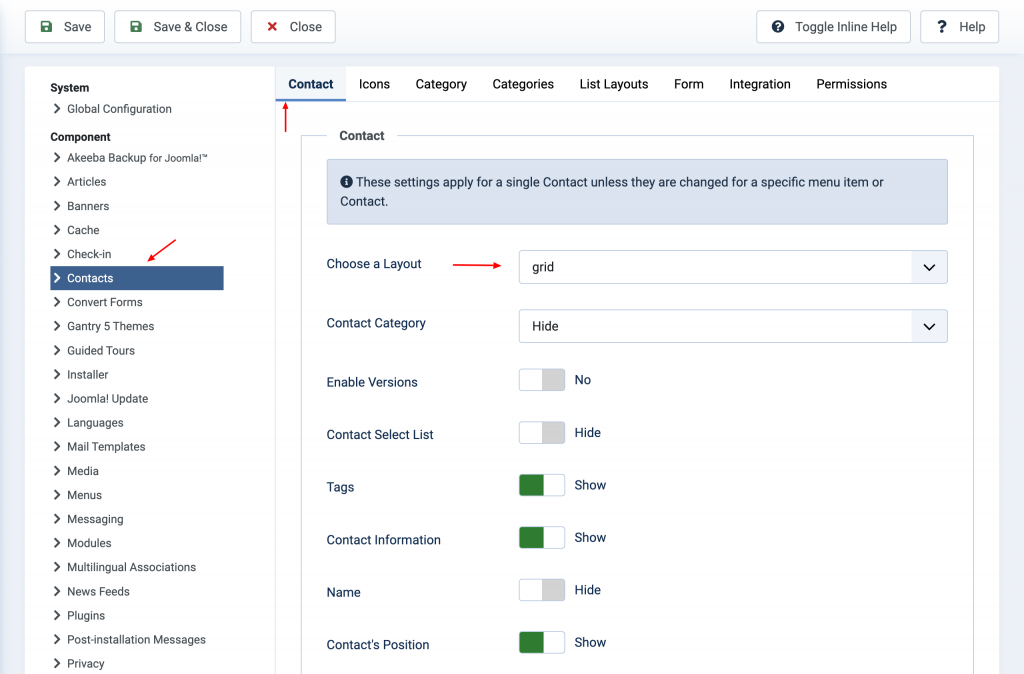The image size is (1024, 674).
Task: Switch to the Icons tab
Action: coord(374,84)
